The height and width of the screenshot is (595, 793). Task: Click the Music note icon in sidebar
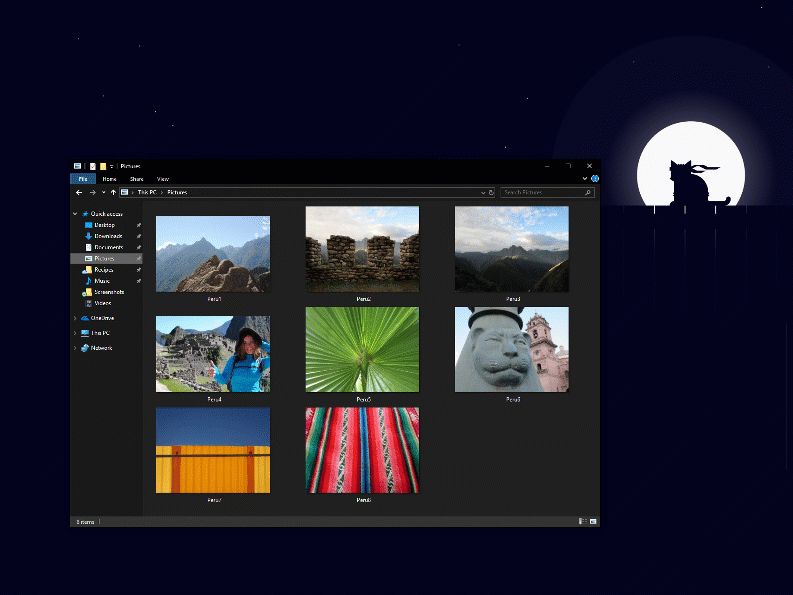pyautogui.click(x=89, y=281)
